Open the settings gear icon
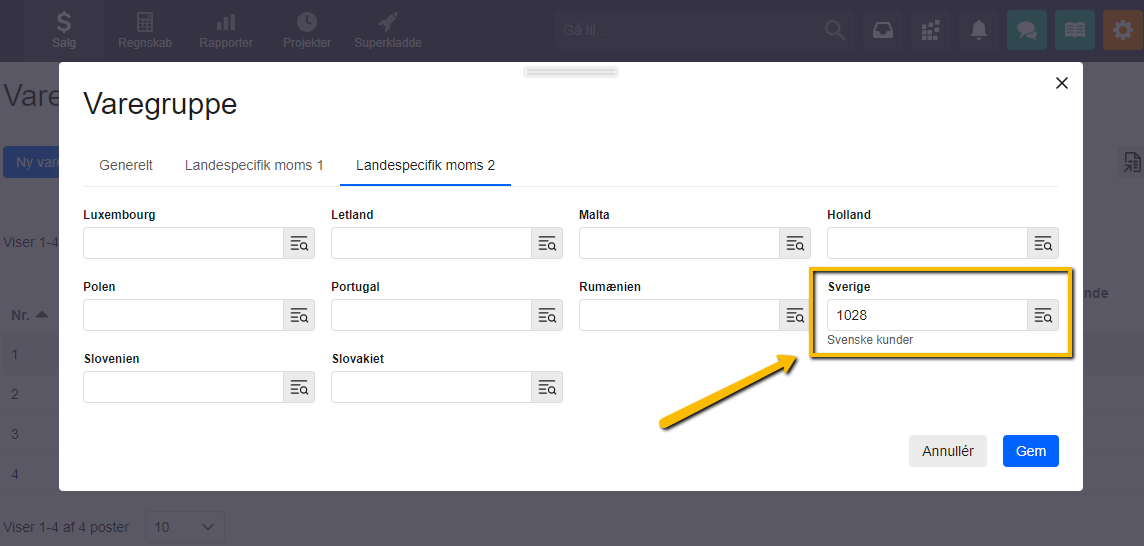 [x=1123, y=30]
